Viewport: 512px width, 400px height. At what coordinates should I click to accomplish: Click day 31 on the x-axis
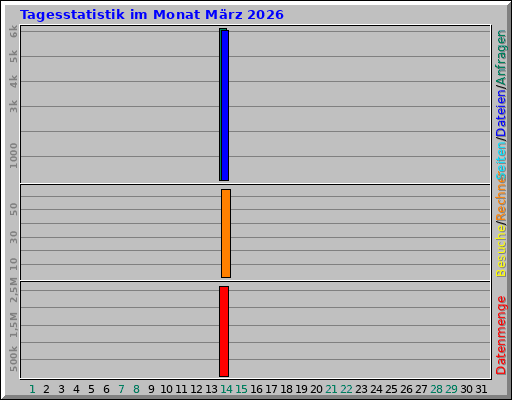coord(481,389)
